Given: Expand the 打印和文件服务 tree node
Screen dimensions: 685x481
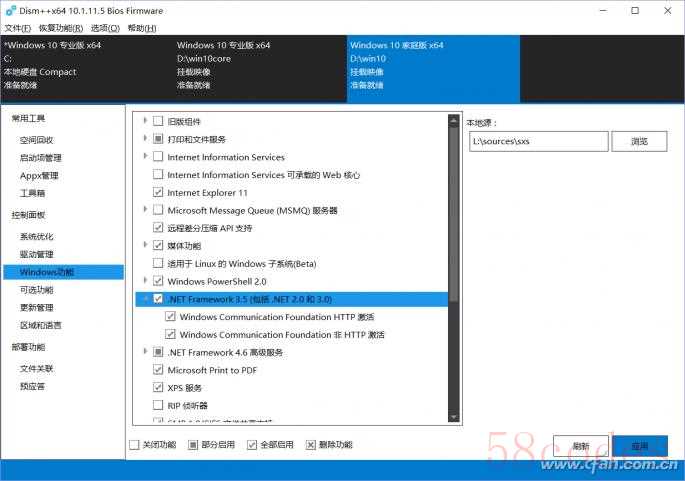Looking at the screenshot, I should pos(145,138).
